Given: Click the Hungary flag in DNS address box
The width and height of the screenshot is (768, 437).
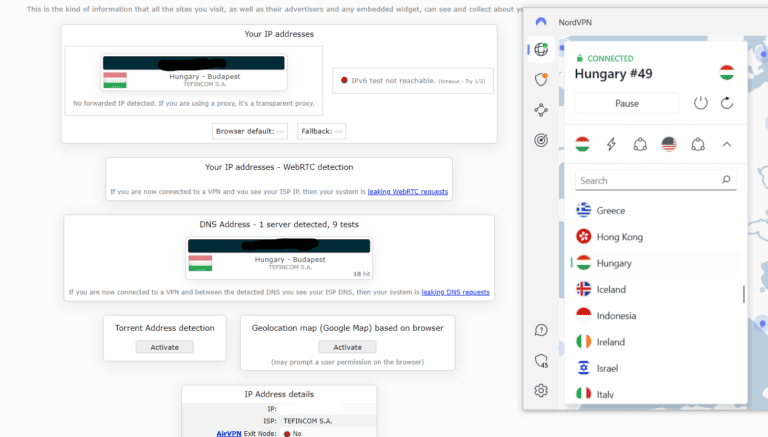Looking at the screenshot, I should tap(200, 263).
